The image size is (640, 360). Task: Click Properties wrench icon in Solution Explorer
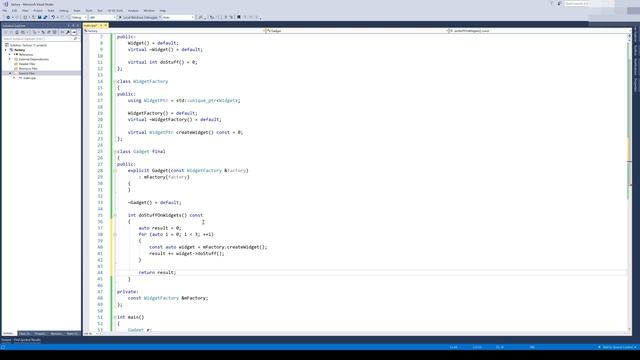coord(68,32)
